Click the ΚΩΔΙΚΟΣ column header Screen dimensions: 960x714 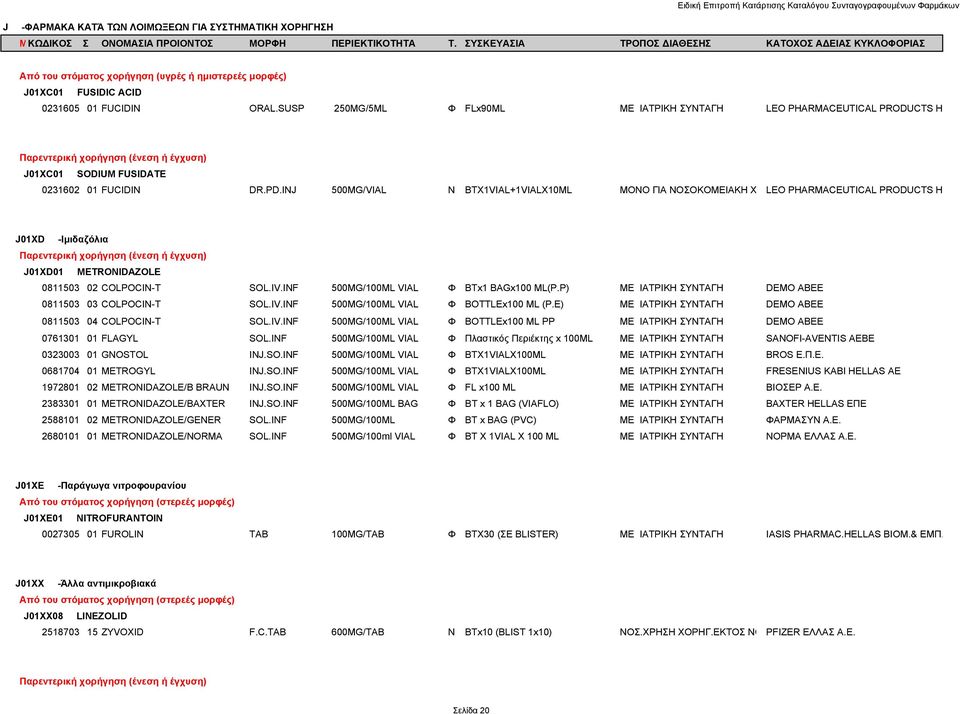[x=50, y=43]
